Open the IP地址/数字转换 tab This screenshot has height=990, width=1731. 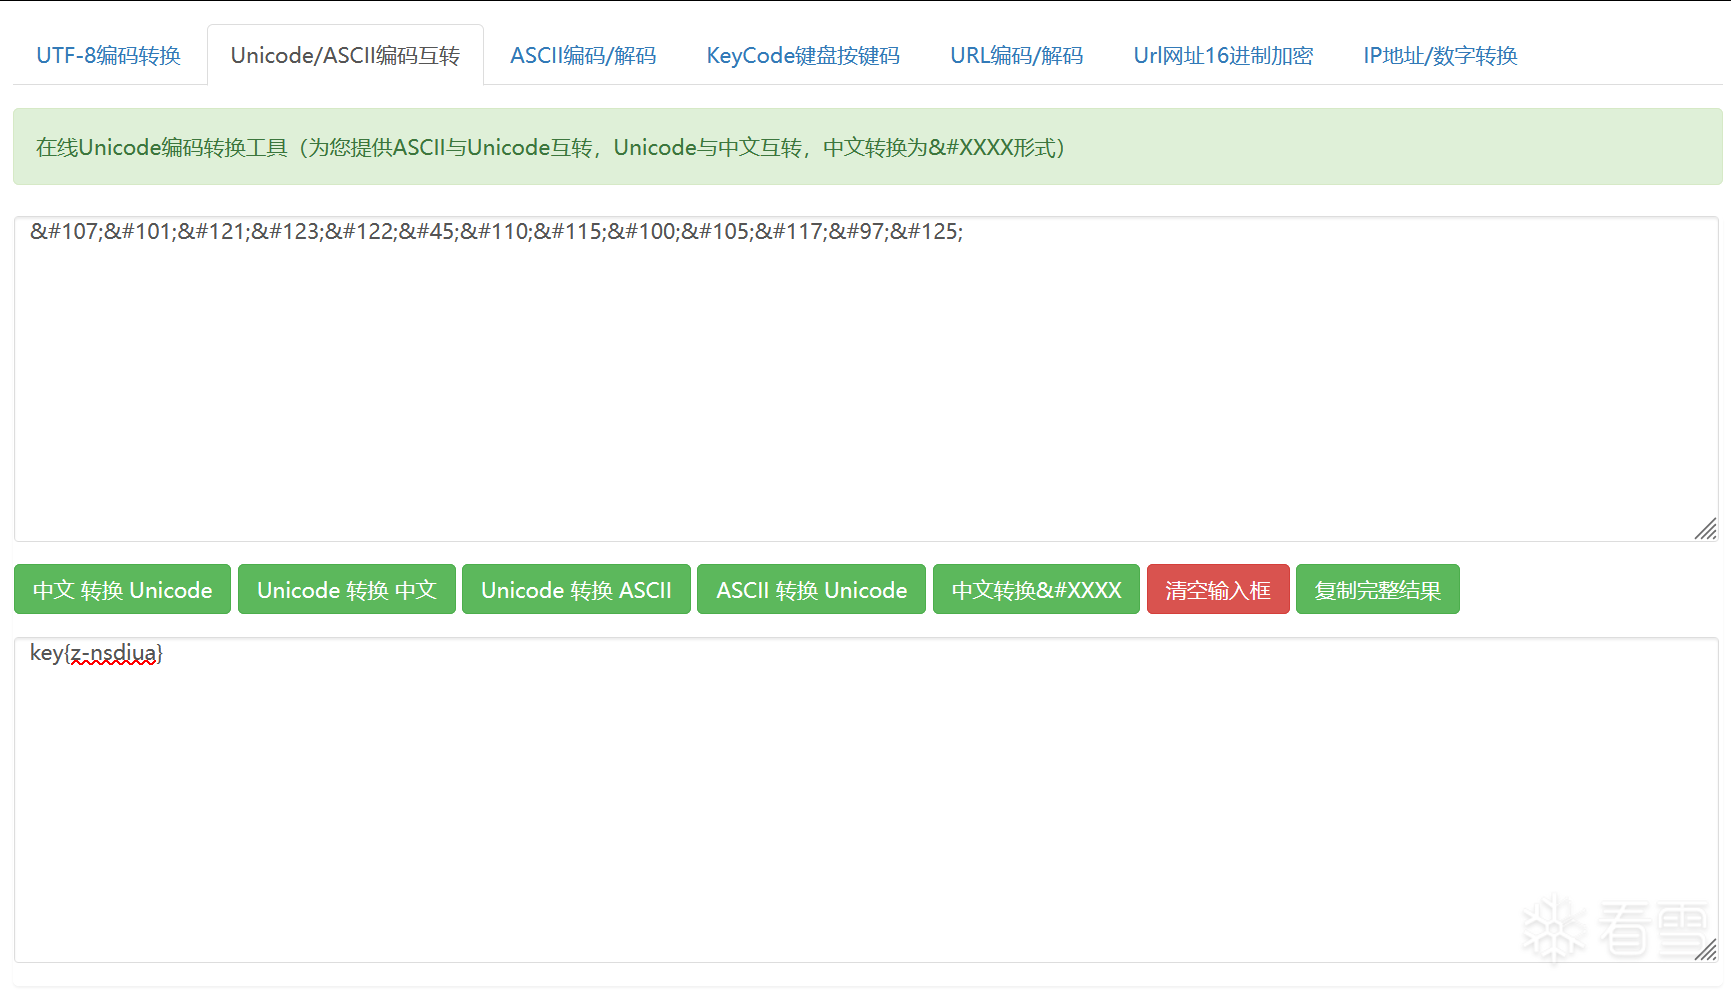1439,56
